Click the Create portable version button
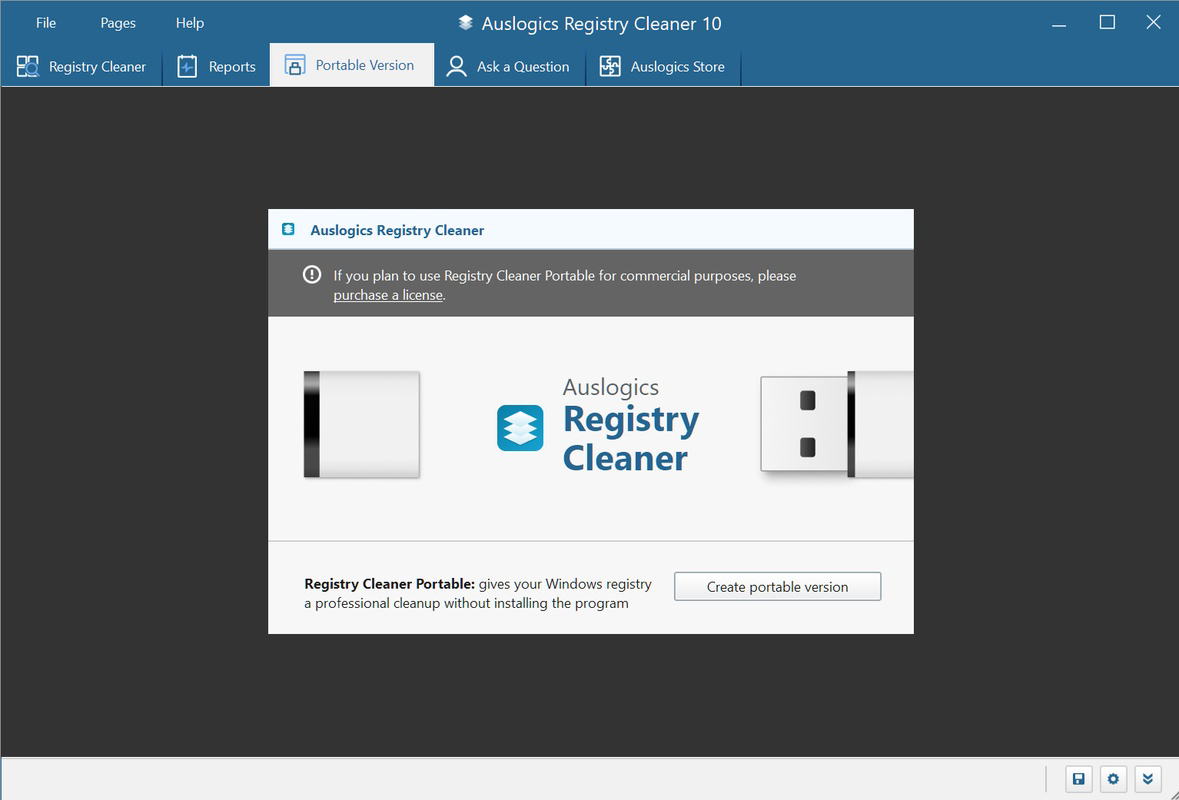 click(x=777, y=586)
